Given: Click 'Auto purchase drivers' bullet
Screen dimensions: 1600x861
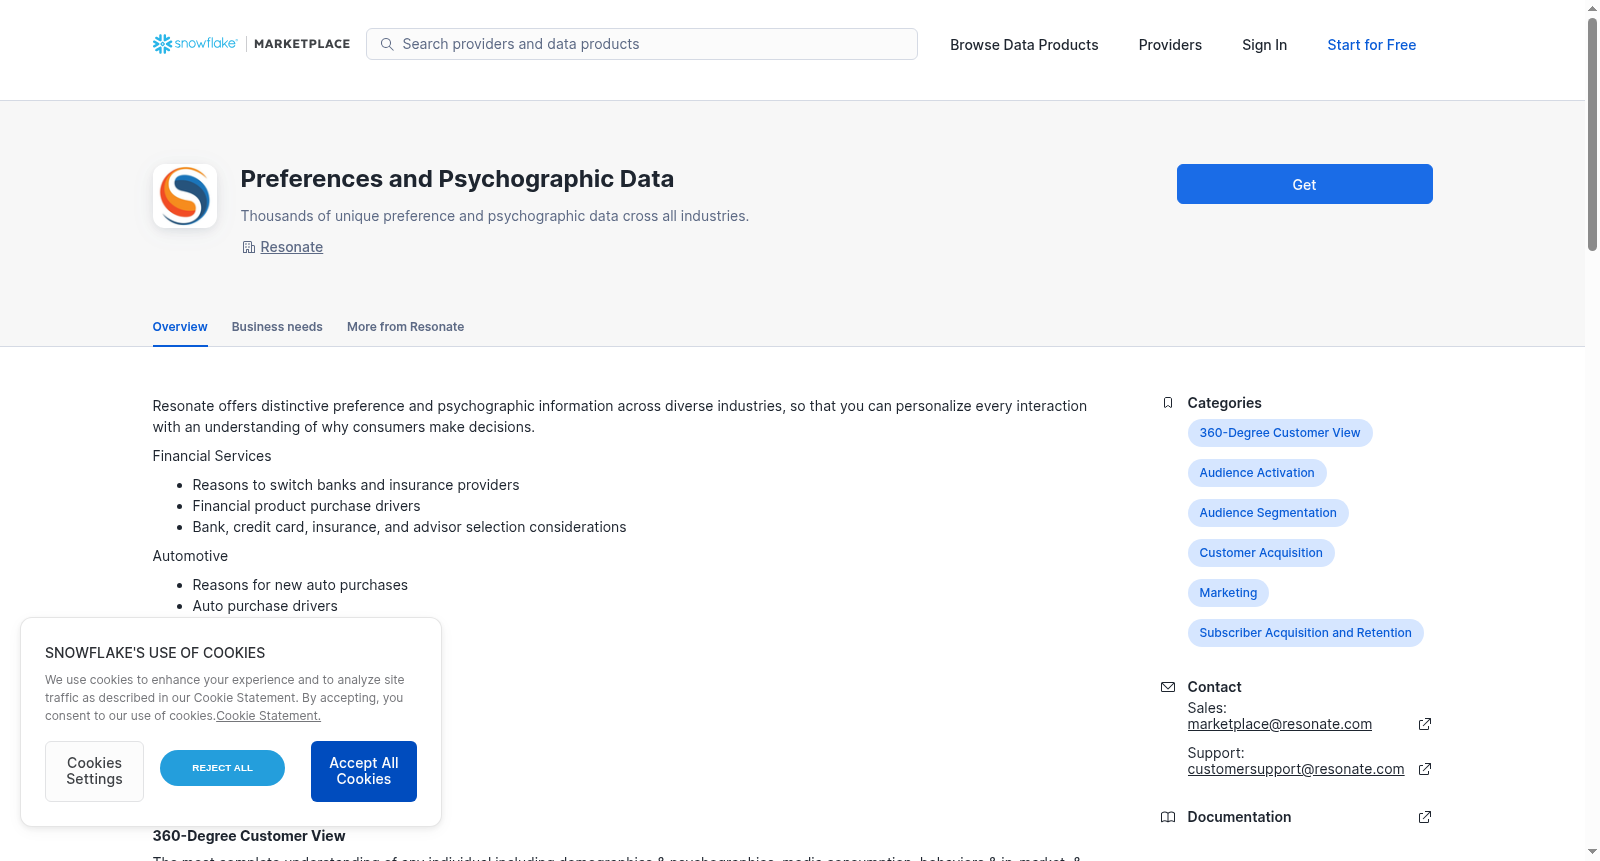Looking at the screenshot, I should (265, 606).
